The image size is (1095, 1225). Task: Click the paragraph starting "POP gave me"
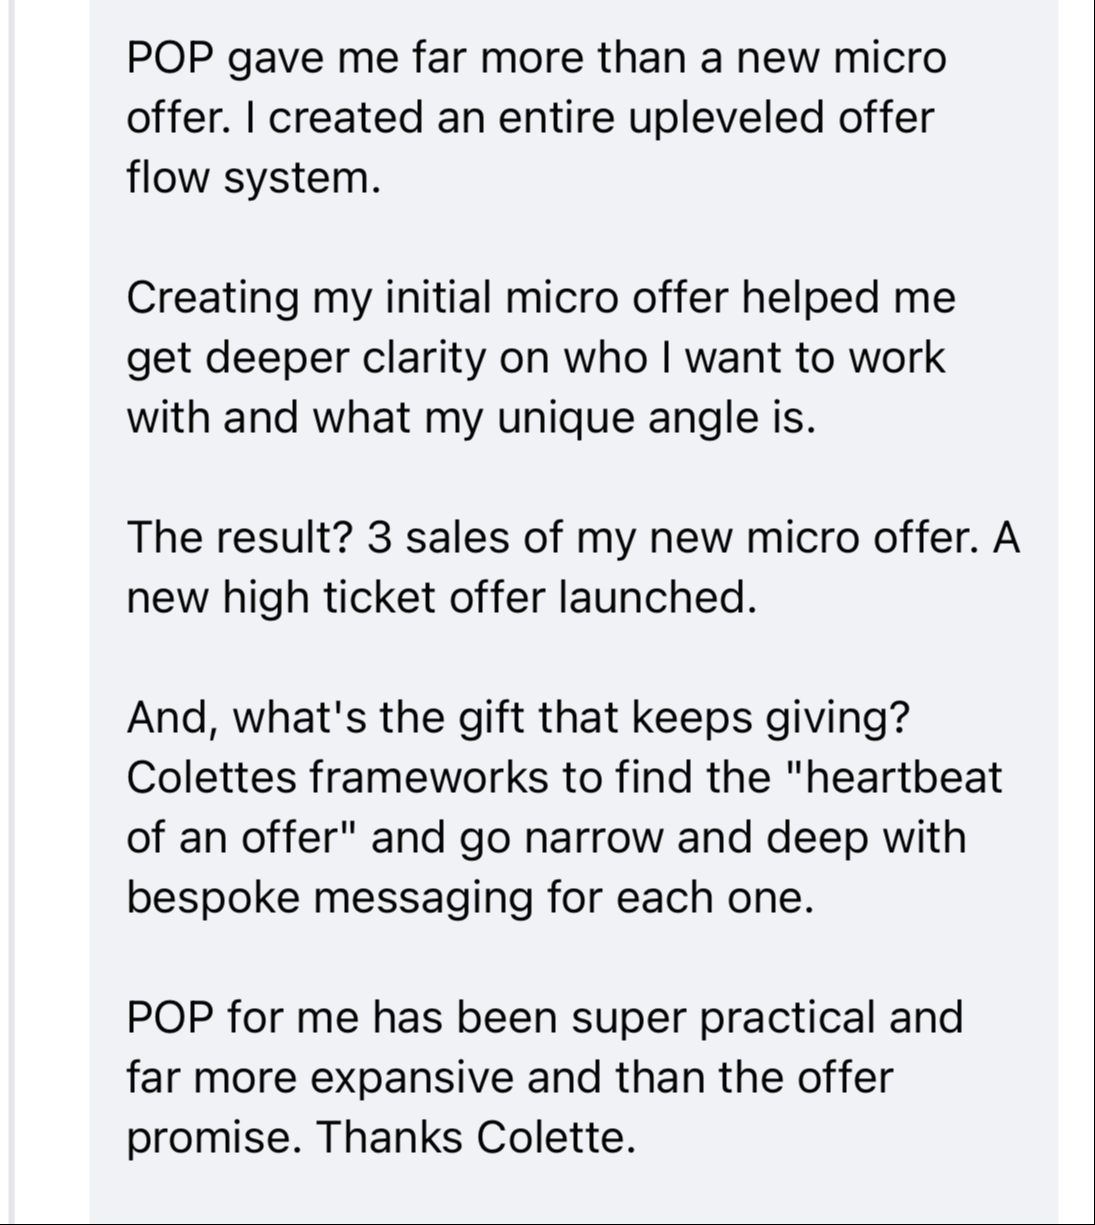[x=535, y=118]
